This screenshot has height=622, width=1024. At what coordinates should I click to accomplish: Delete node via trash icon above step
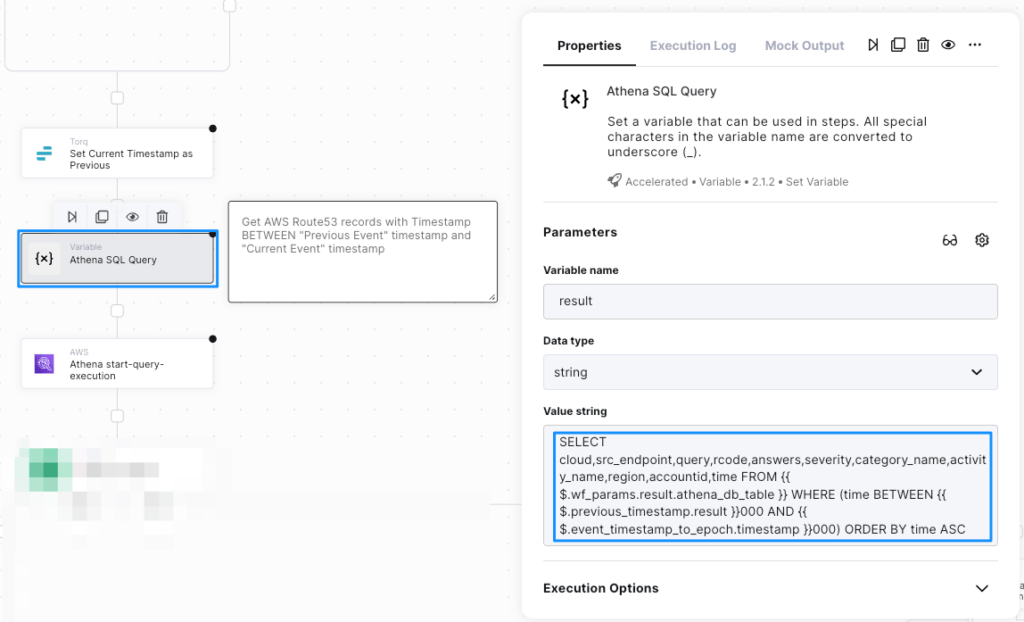click(162, 216)
